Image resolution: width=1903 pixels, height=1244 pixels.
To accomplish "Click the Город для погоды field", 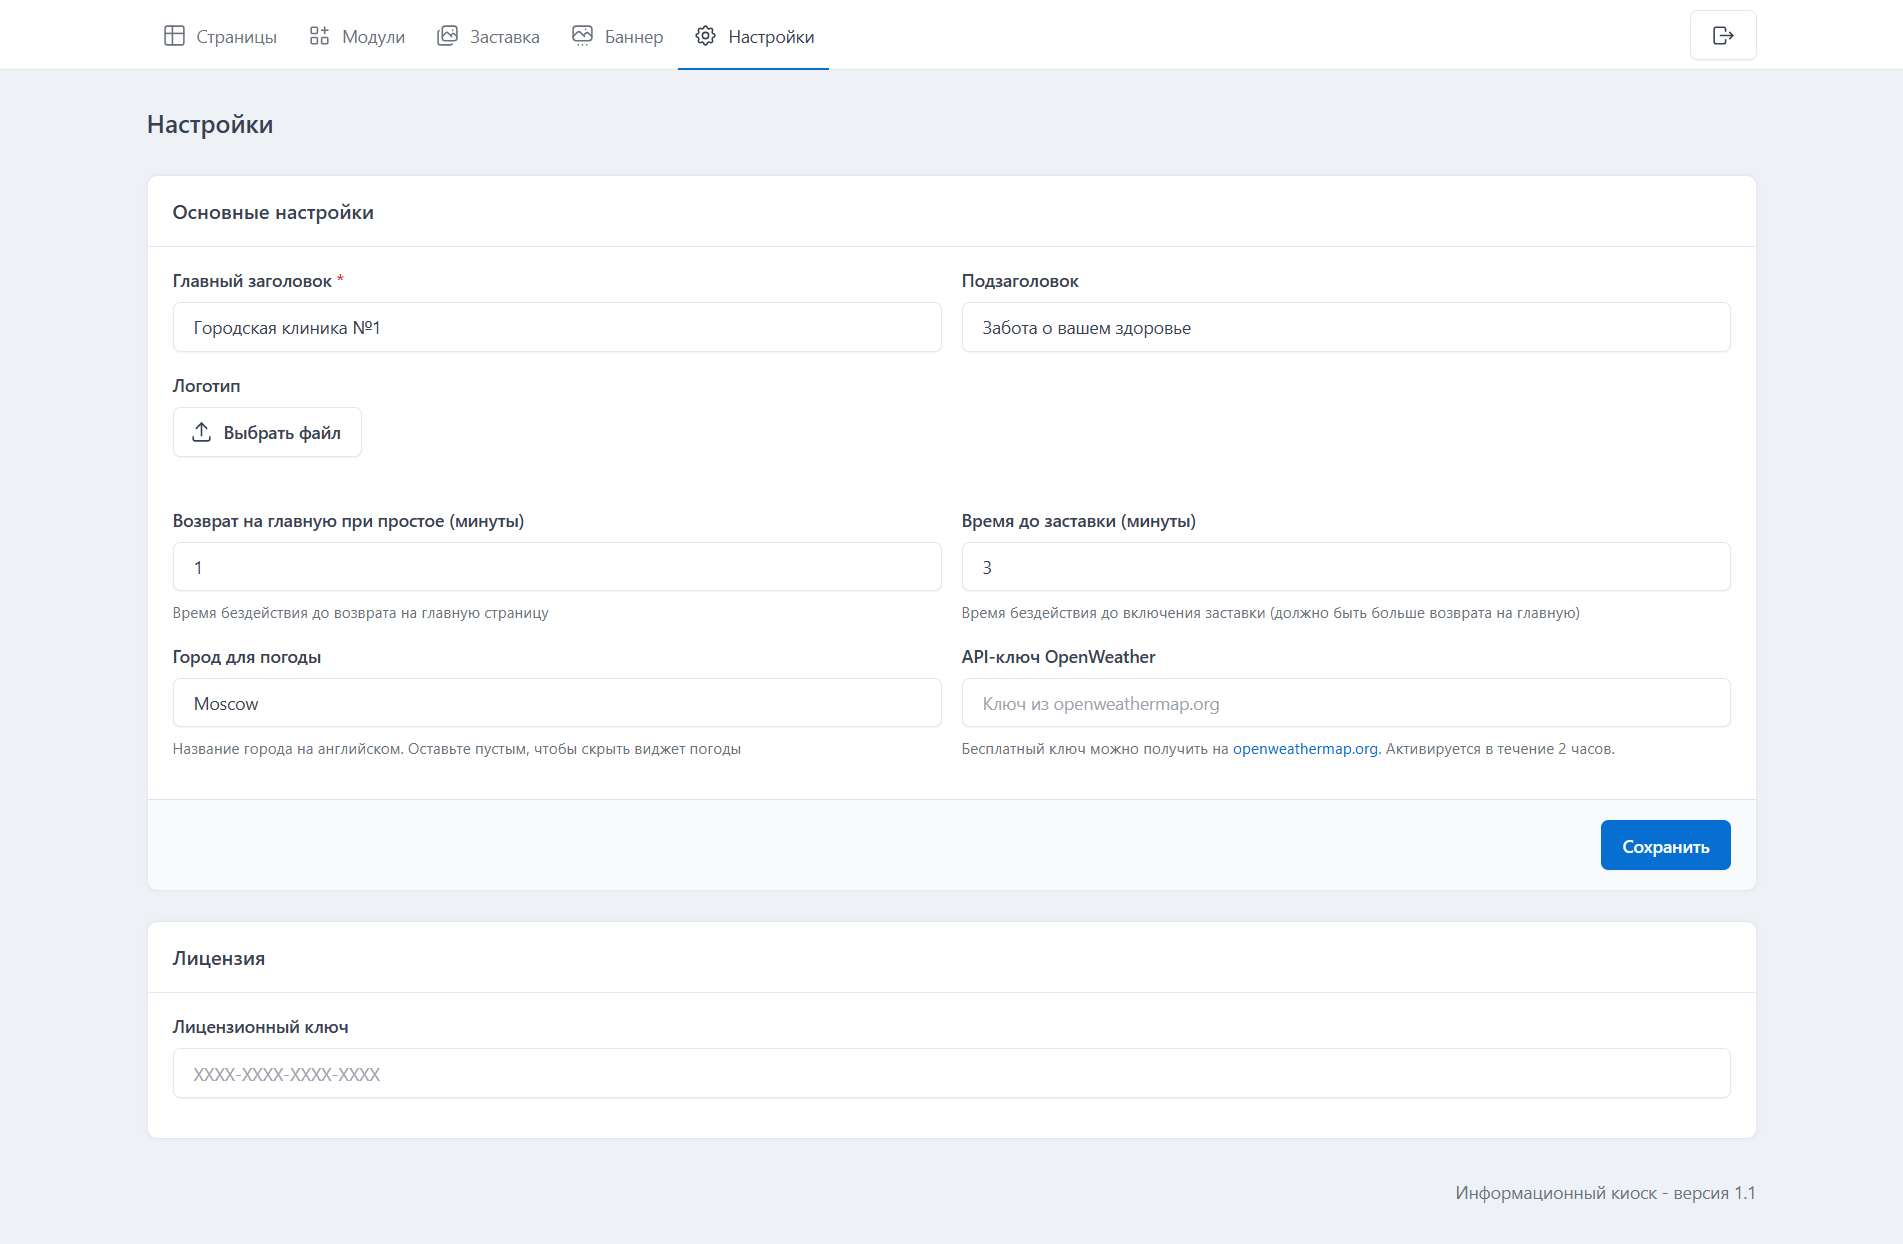I will point(557,703).
